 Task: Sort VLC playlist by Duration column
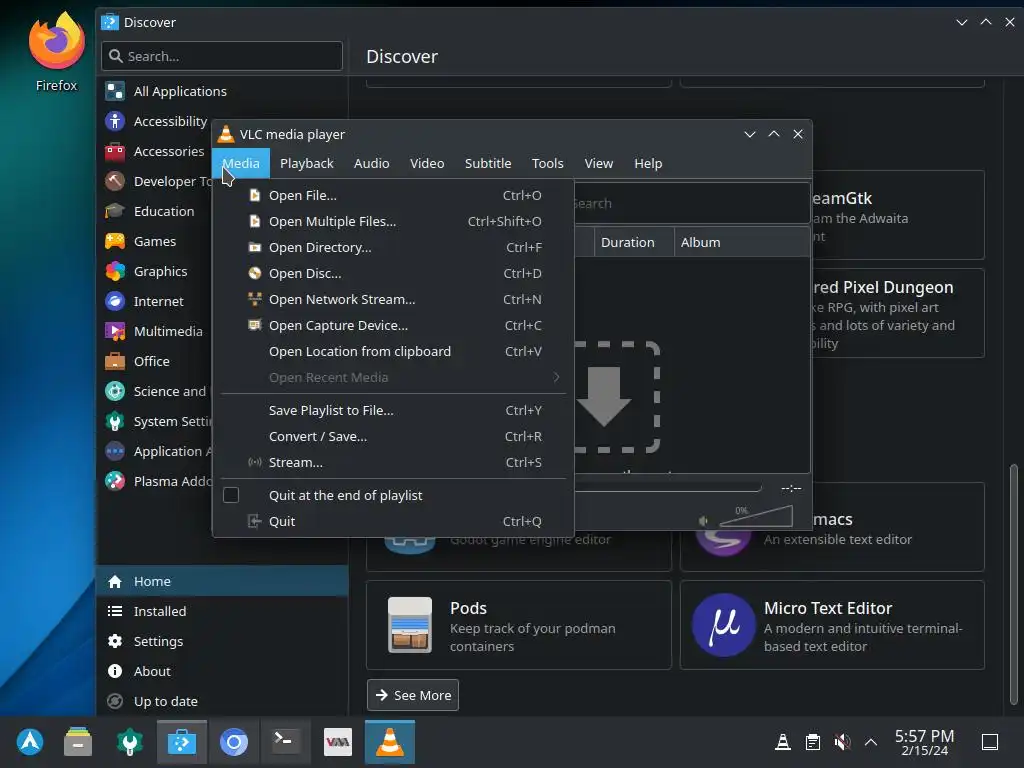[x=633, y=242]
